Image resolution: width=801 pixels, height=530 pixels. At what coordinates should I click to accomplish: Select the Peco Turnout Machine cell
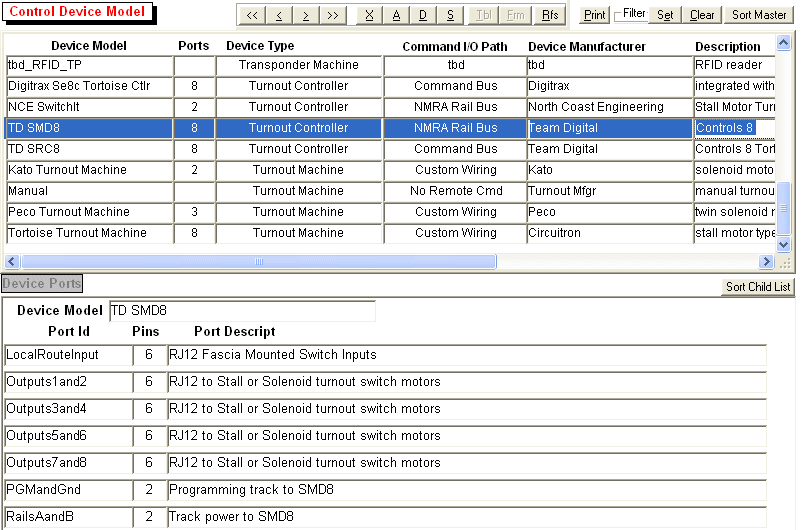(x=89, y=212)
